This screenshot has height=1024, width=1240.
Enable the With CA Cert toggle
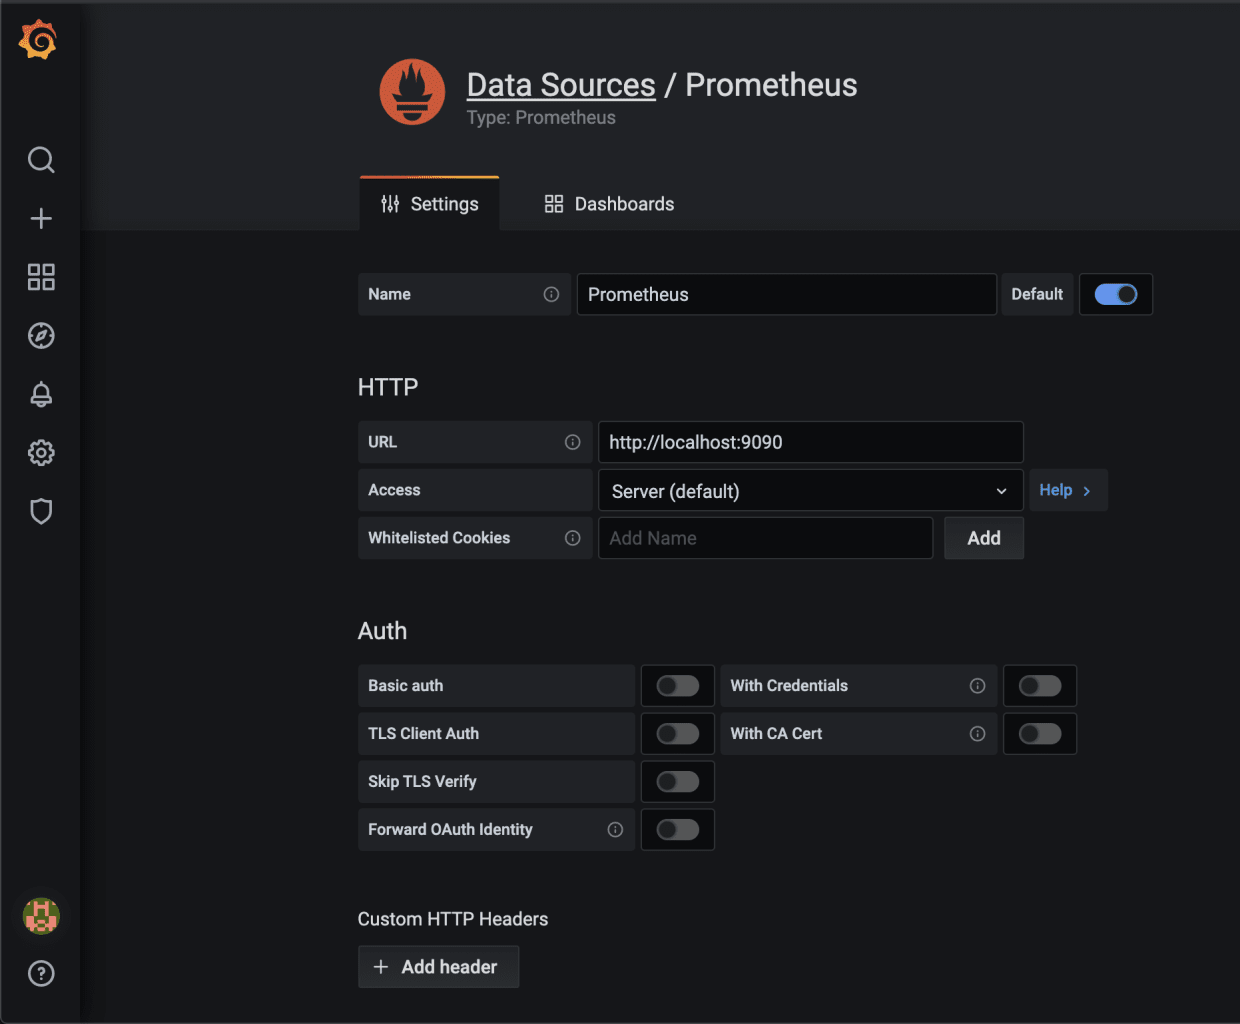coord(1040,734)
